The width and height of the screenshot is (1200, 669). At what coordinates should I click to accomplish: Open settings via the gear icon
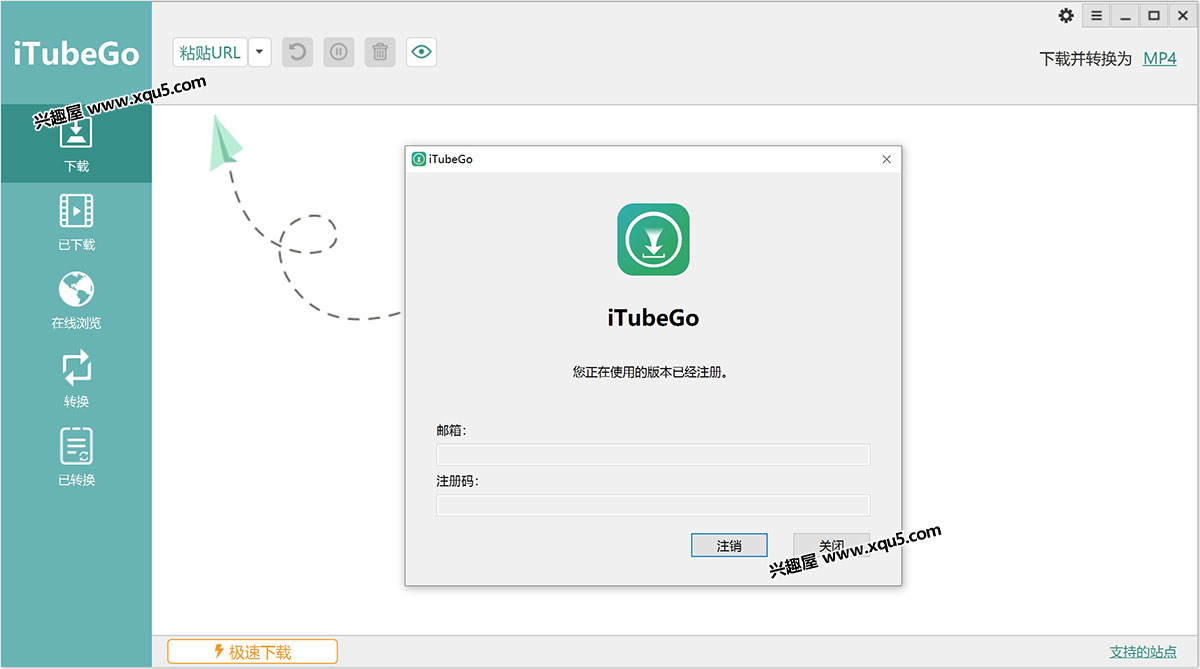[x=1066, y=15]
